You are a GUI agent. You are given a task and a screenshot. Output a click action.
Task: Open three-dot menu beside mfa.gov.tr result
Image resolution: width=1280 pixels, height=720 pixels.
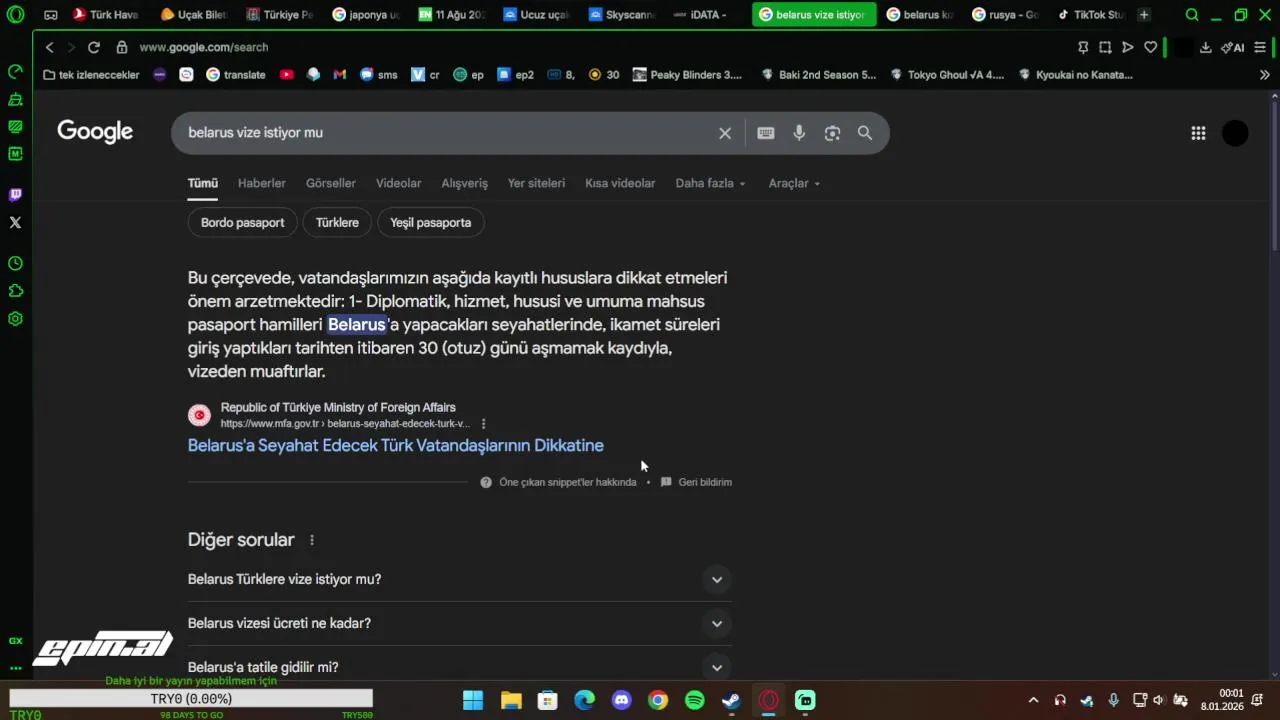click(484, 424)
